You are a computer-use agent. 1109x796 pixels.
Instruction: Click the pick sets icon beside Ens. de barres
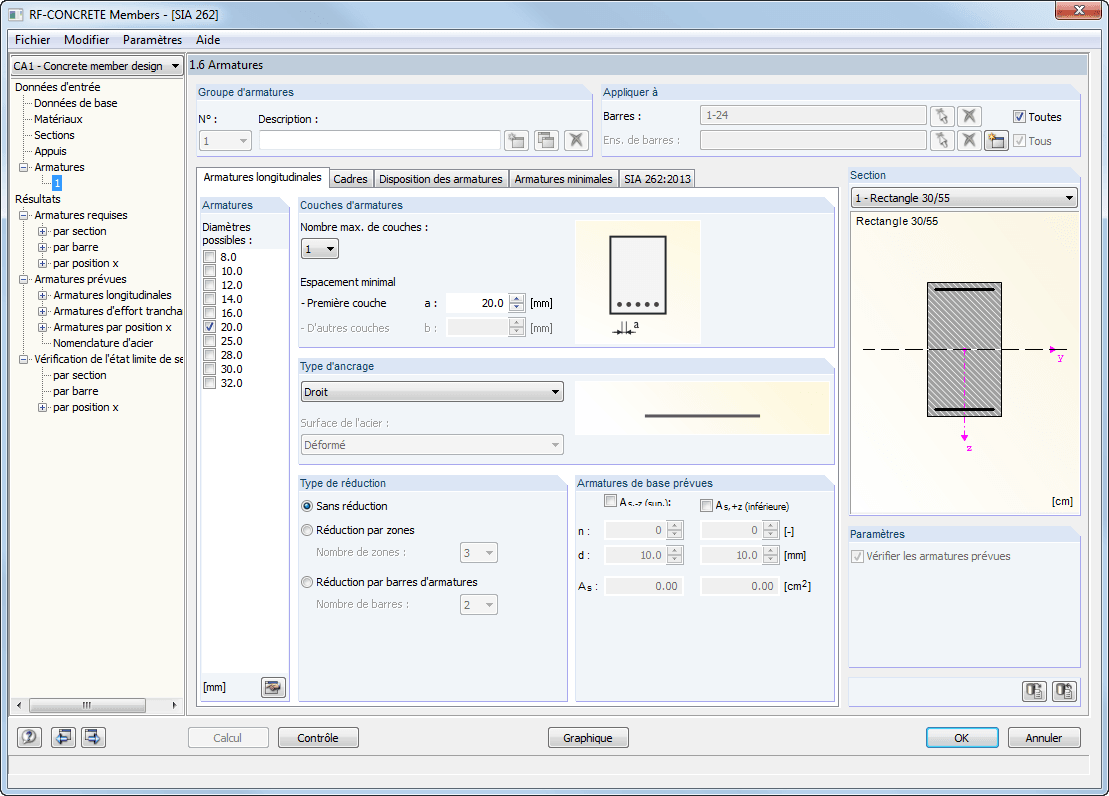click(x=941, y=140)
